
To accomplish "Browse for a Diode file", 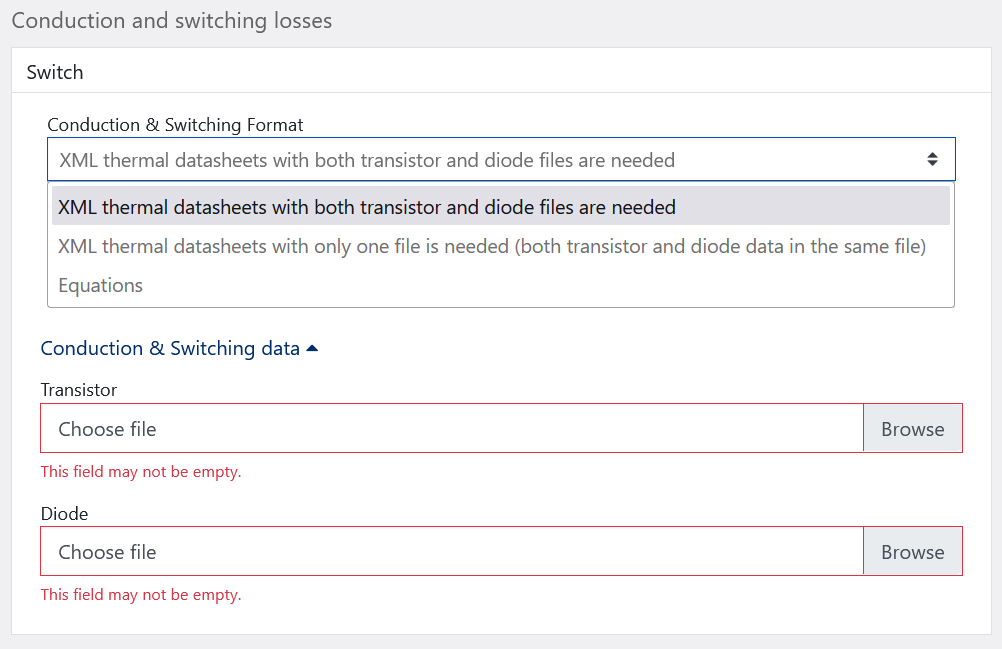I will [912, 552].
